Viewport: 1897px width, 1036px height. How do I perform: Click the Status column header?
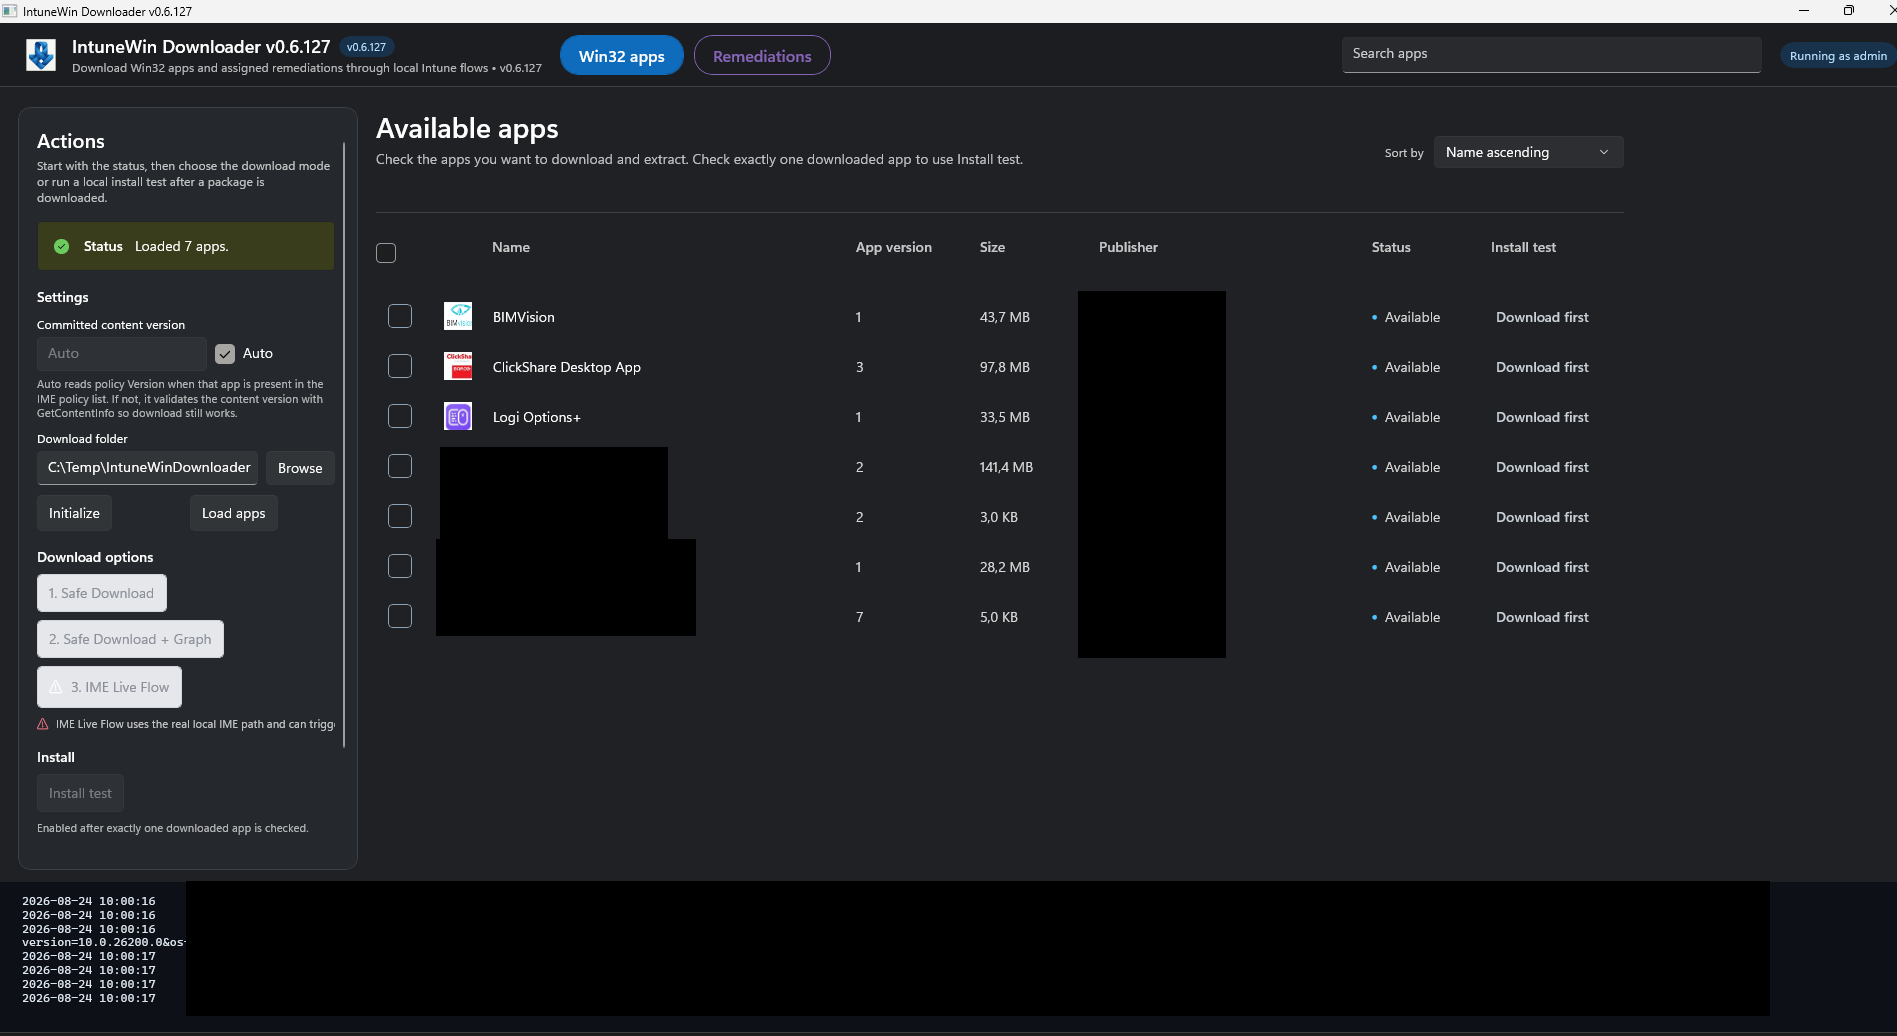1391,247
